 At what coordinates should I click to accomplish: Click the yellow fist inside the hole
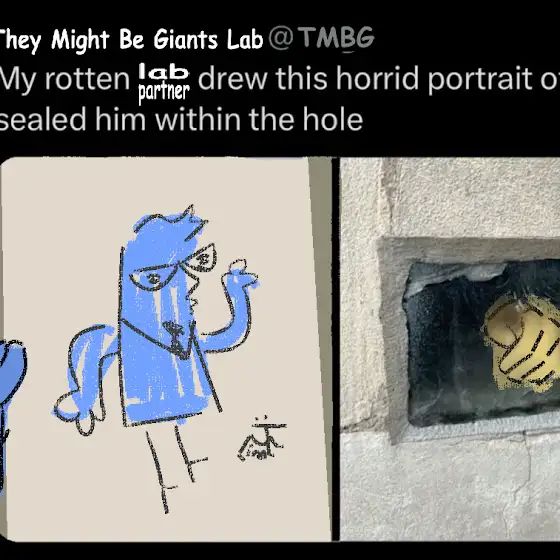coord(521,343)
